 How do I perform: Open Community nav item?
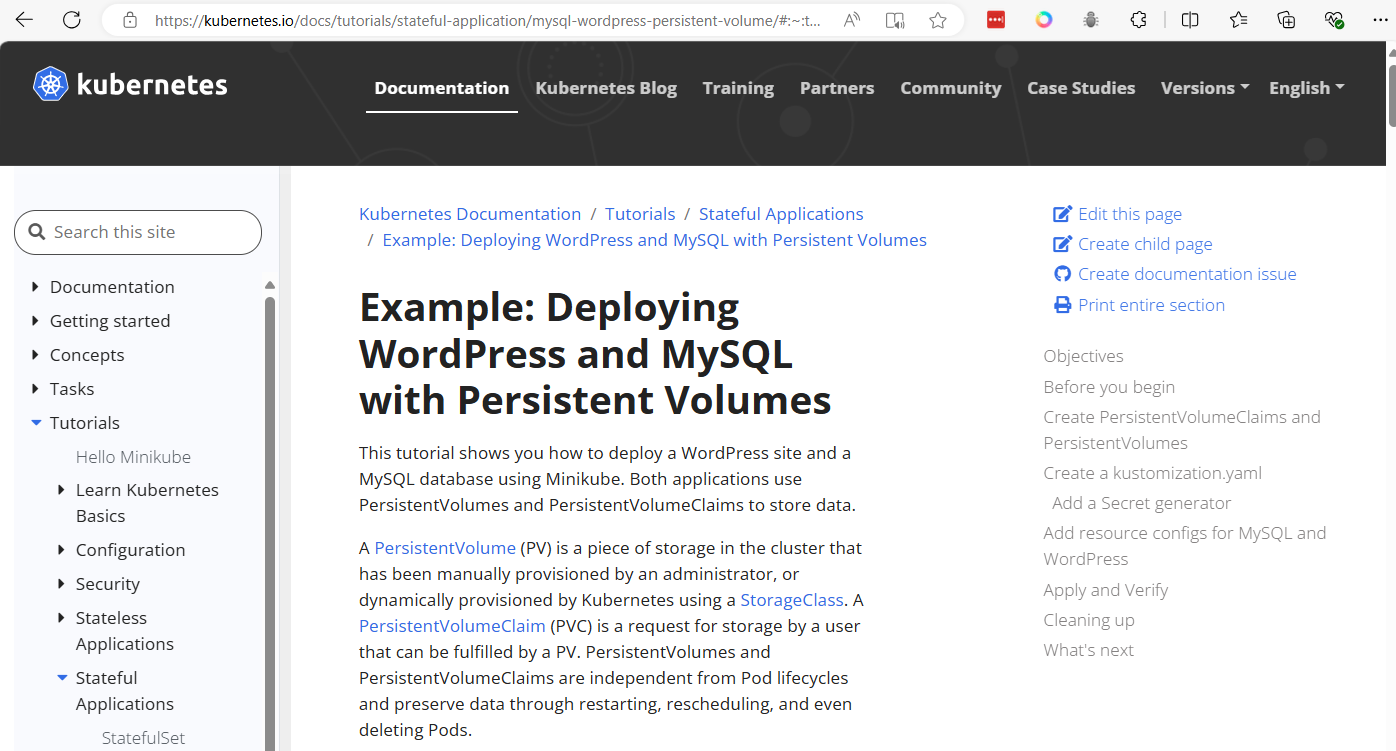[951, 88]
